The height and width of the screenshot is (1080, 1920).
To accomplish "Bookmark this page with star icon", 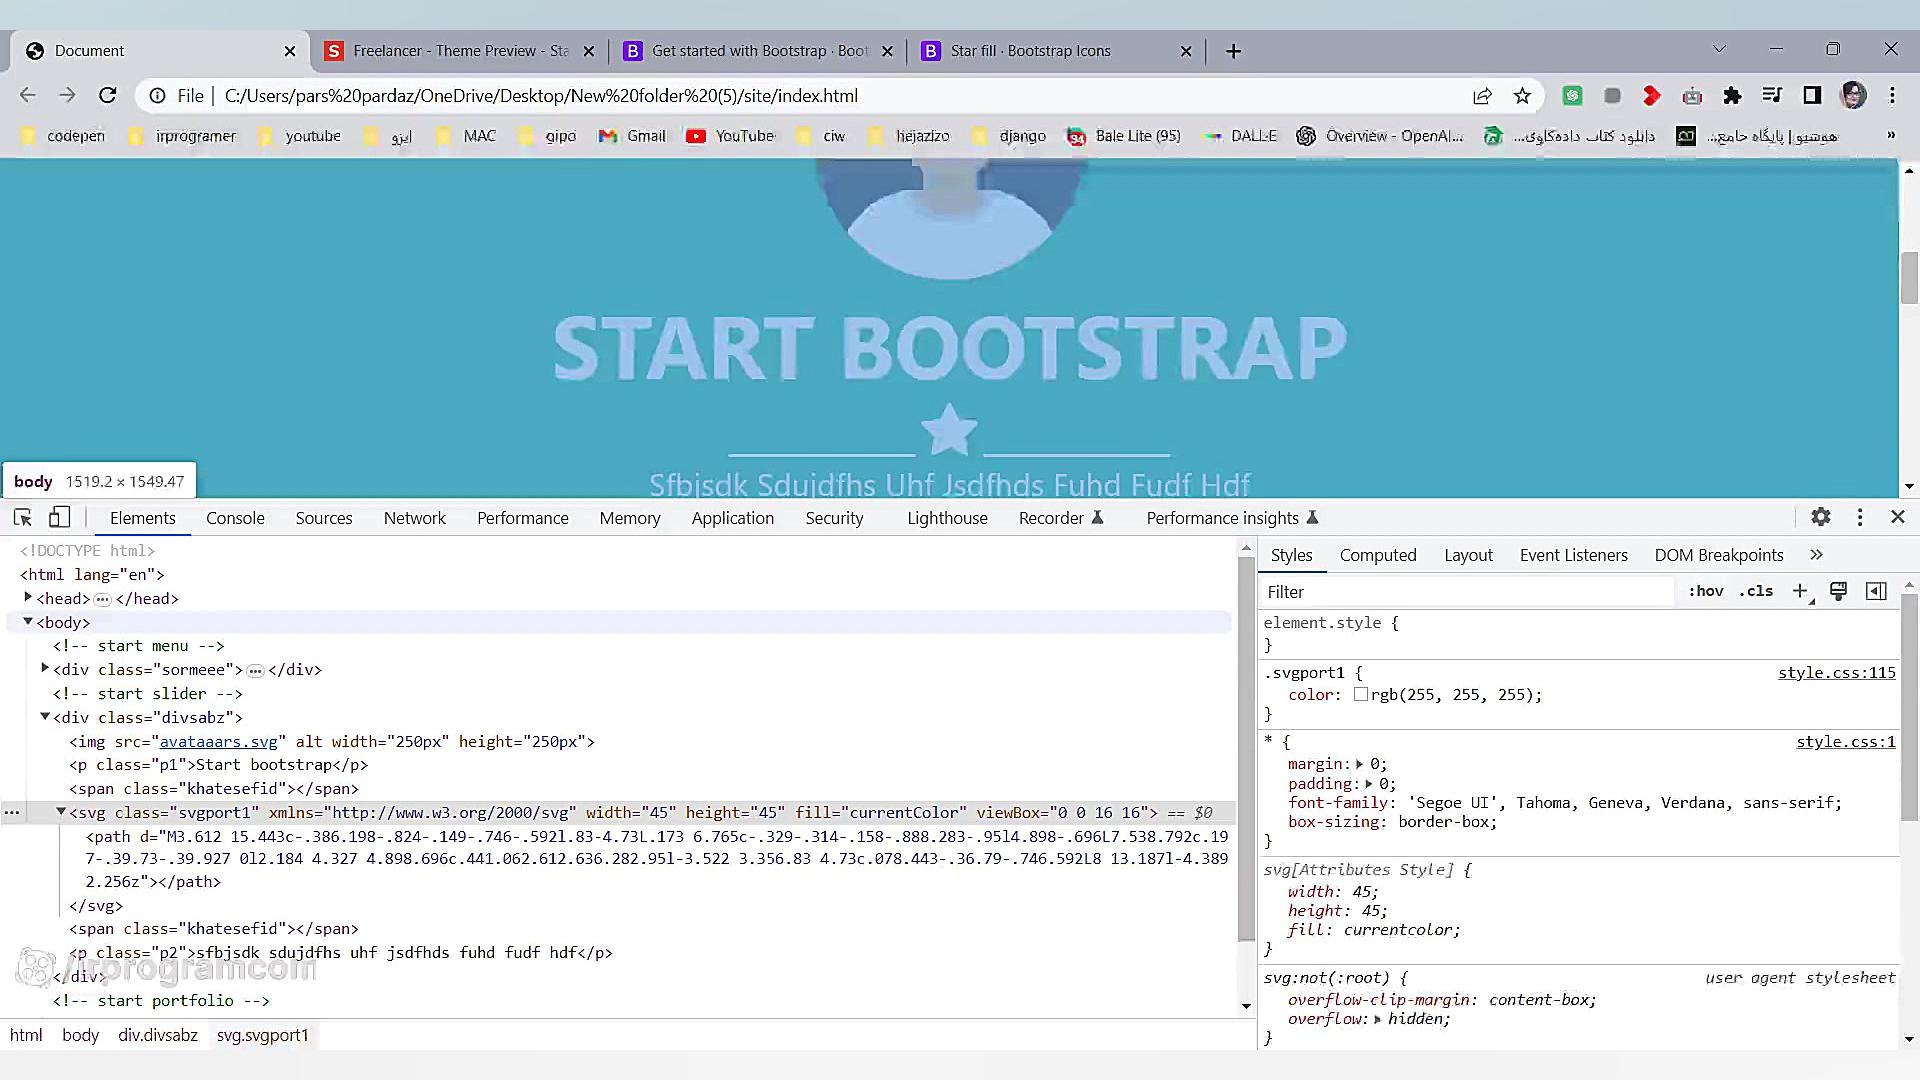I will pos(1522,96).
